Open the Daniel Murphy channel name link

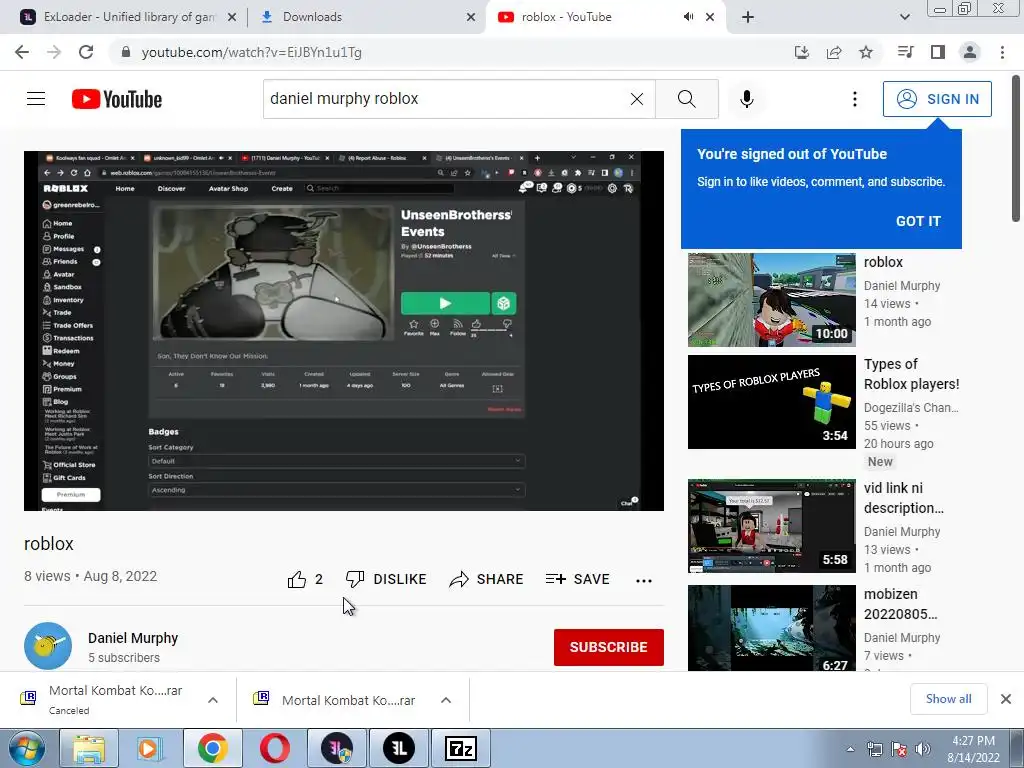click(x=133, y=638)
